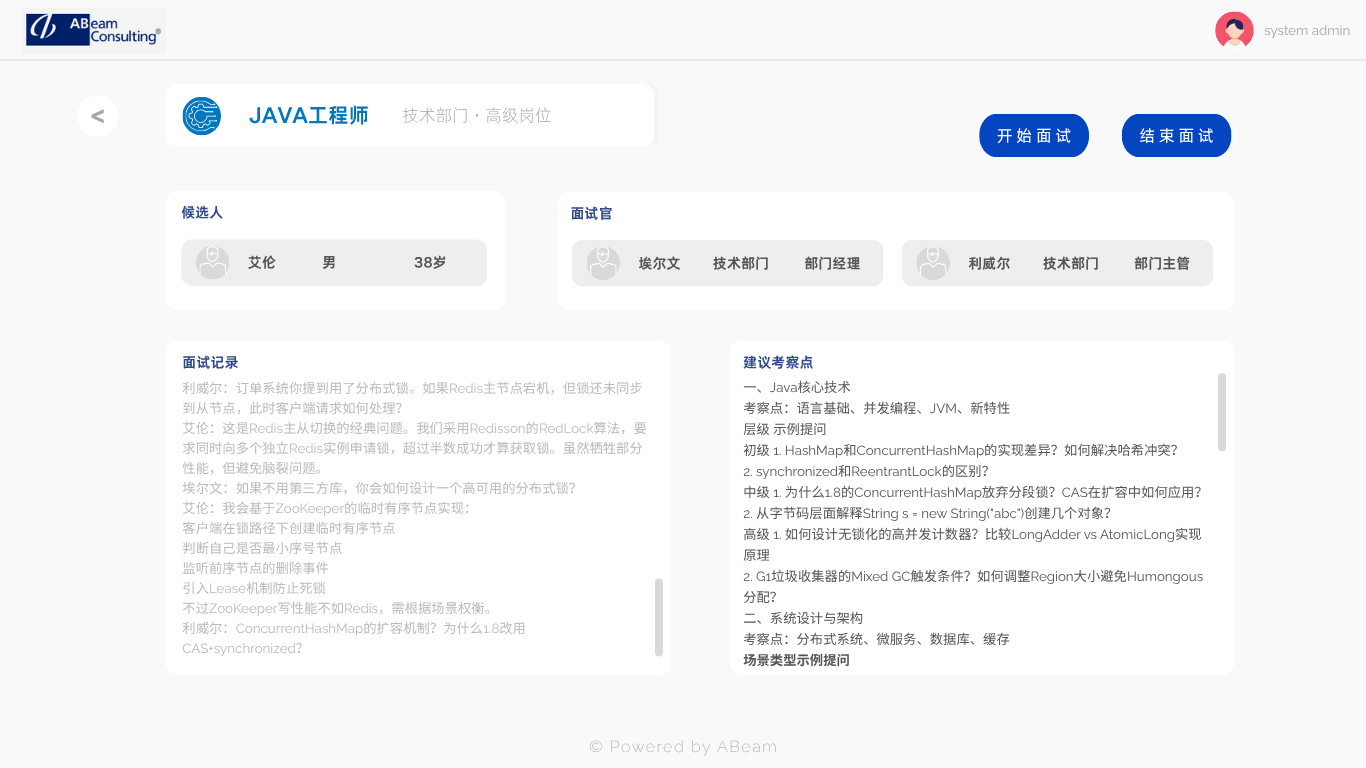Click 部门经理 role label
1366x768 pixels.
click(x=832, y=264)
